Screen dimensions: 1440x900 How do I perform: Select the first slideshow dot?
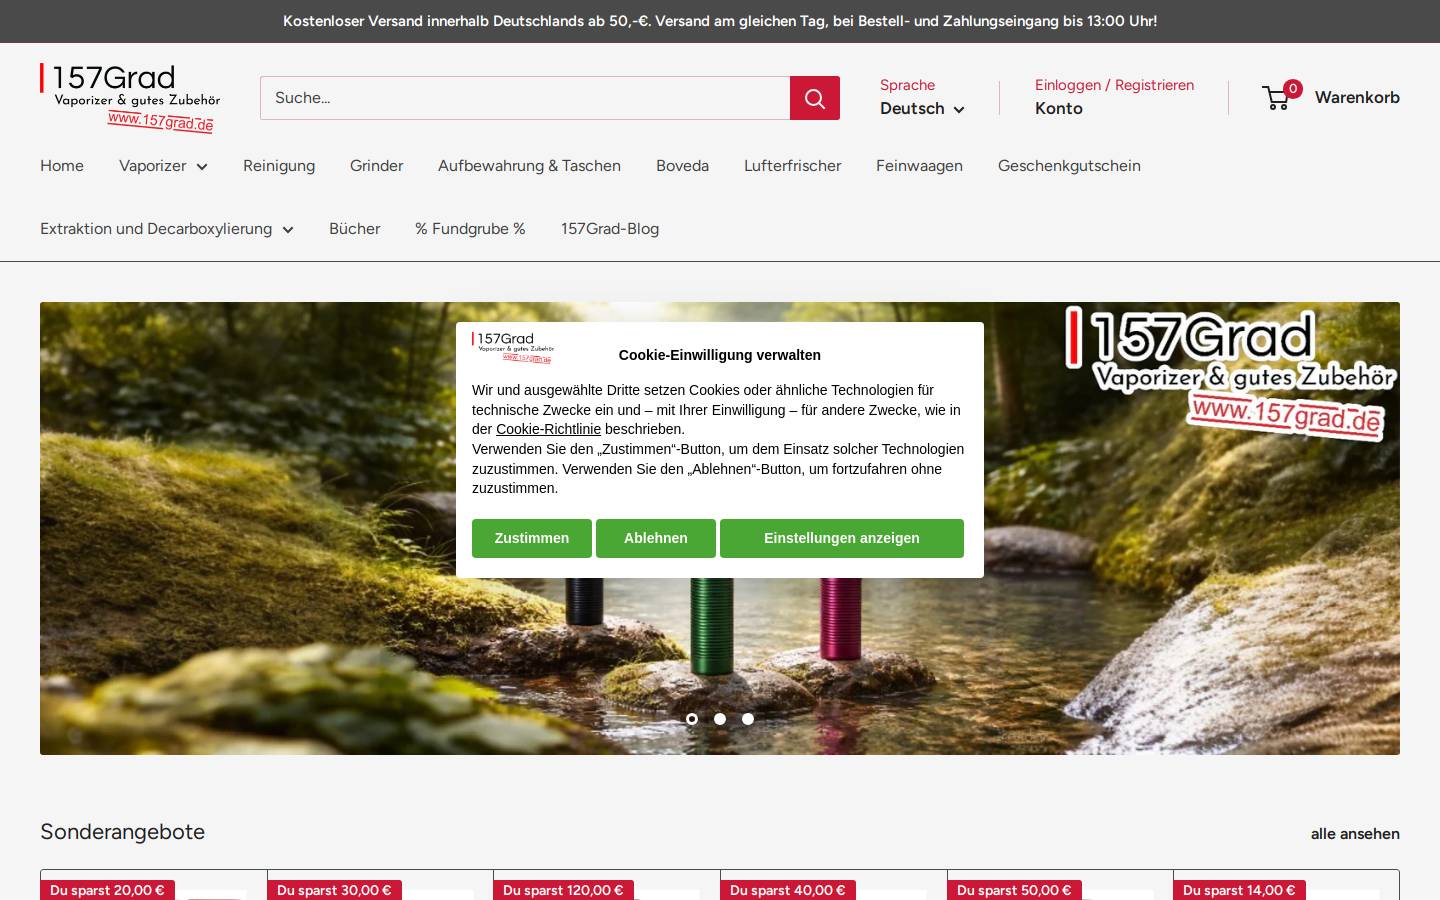click(x=692, y=719)
